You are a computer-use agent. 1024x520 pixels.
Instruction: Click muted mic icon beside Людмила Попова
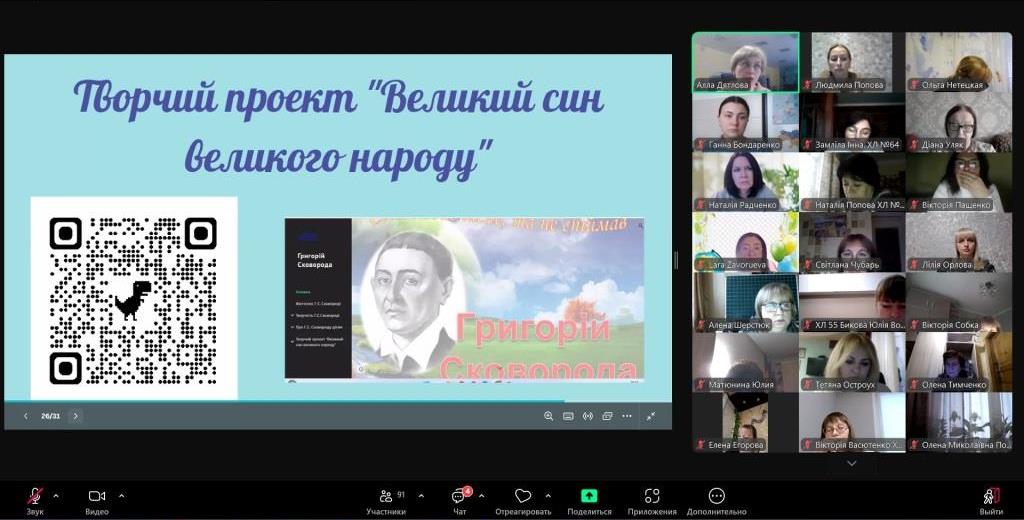[808, 85]
